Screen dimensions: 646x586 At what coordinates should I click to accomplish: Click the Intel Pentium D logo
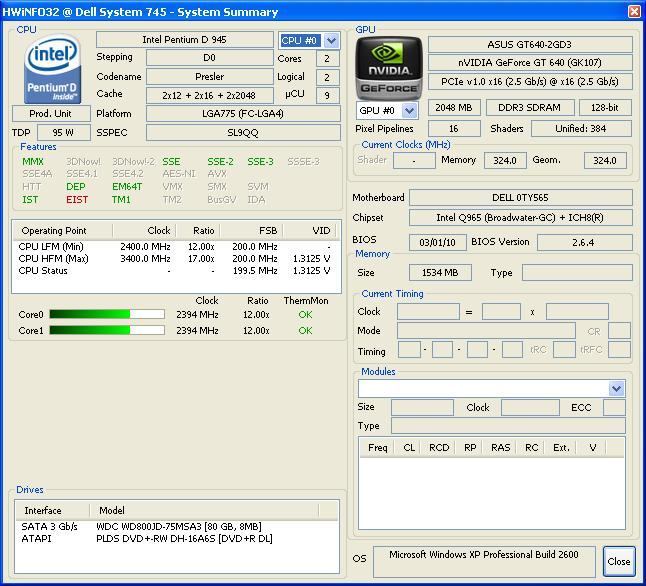pyautogui.click(x=52, y=69)
